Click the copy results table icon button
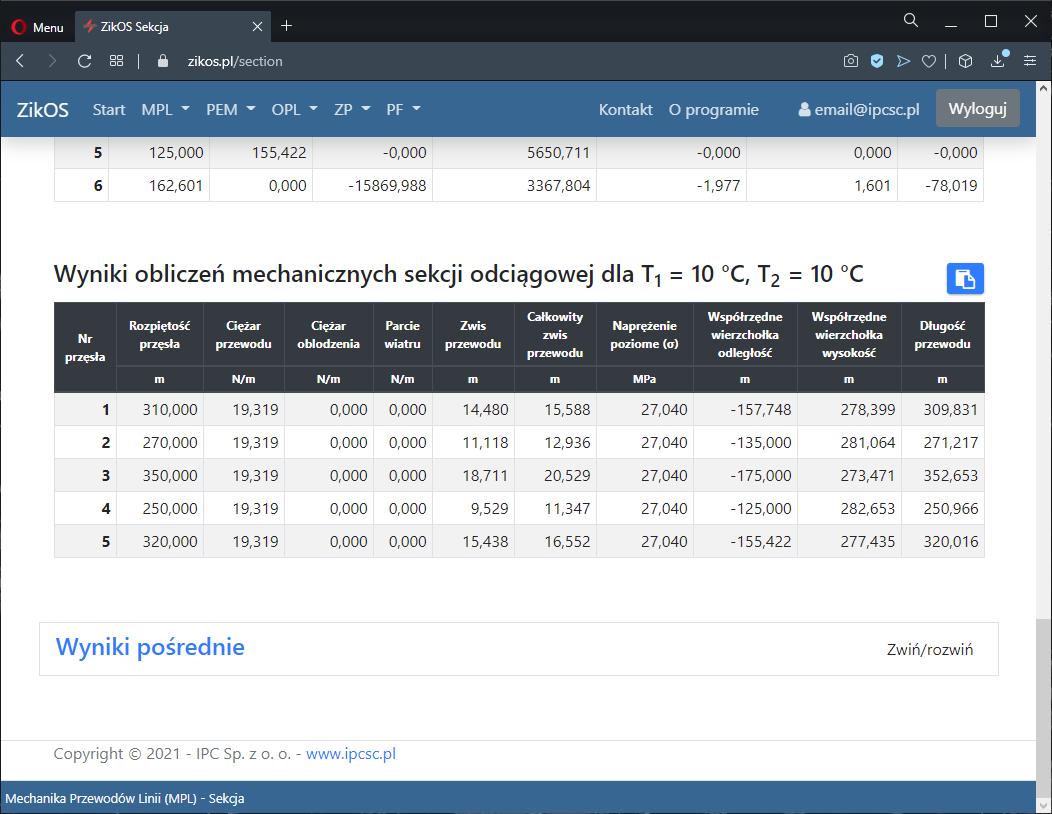The width and height of the screenshot is (1052, 814). [x=965, y=279]
